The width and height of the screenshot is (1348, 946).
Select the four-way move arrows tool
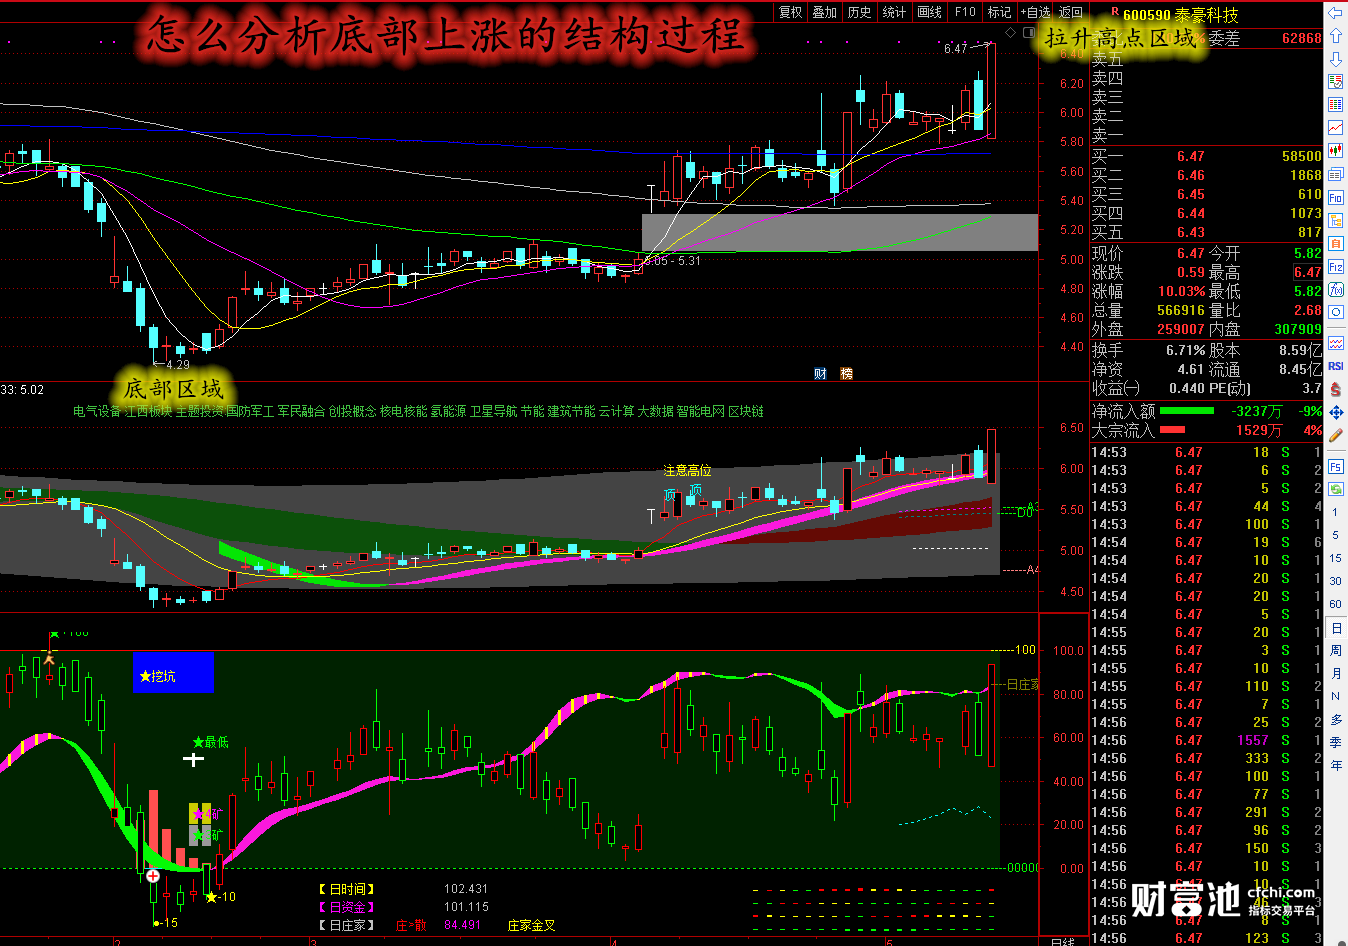[x=1335, y=412]
